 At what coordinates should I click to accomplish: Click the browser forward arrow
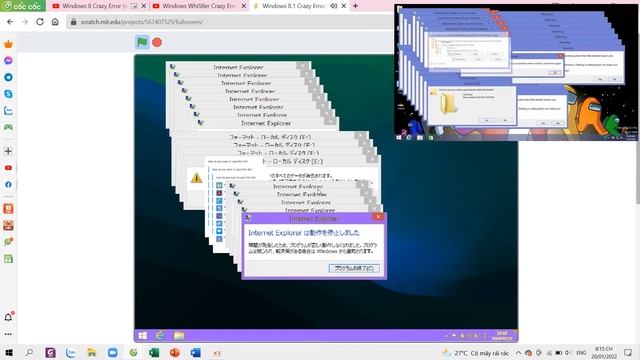point(25,22)
